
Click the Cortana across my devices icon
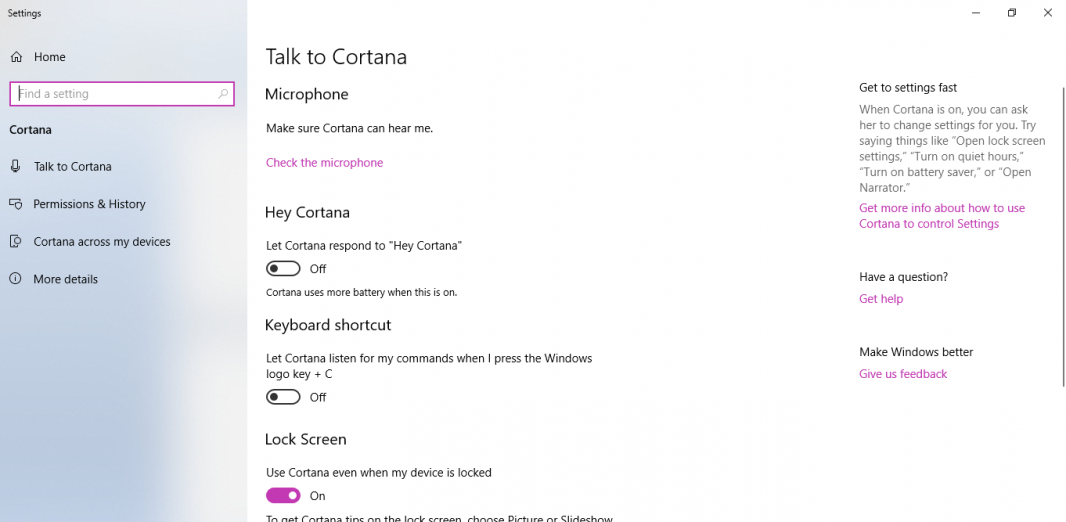tap(16, 241)
